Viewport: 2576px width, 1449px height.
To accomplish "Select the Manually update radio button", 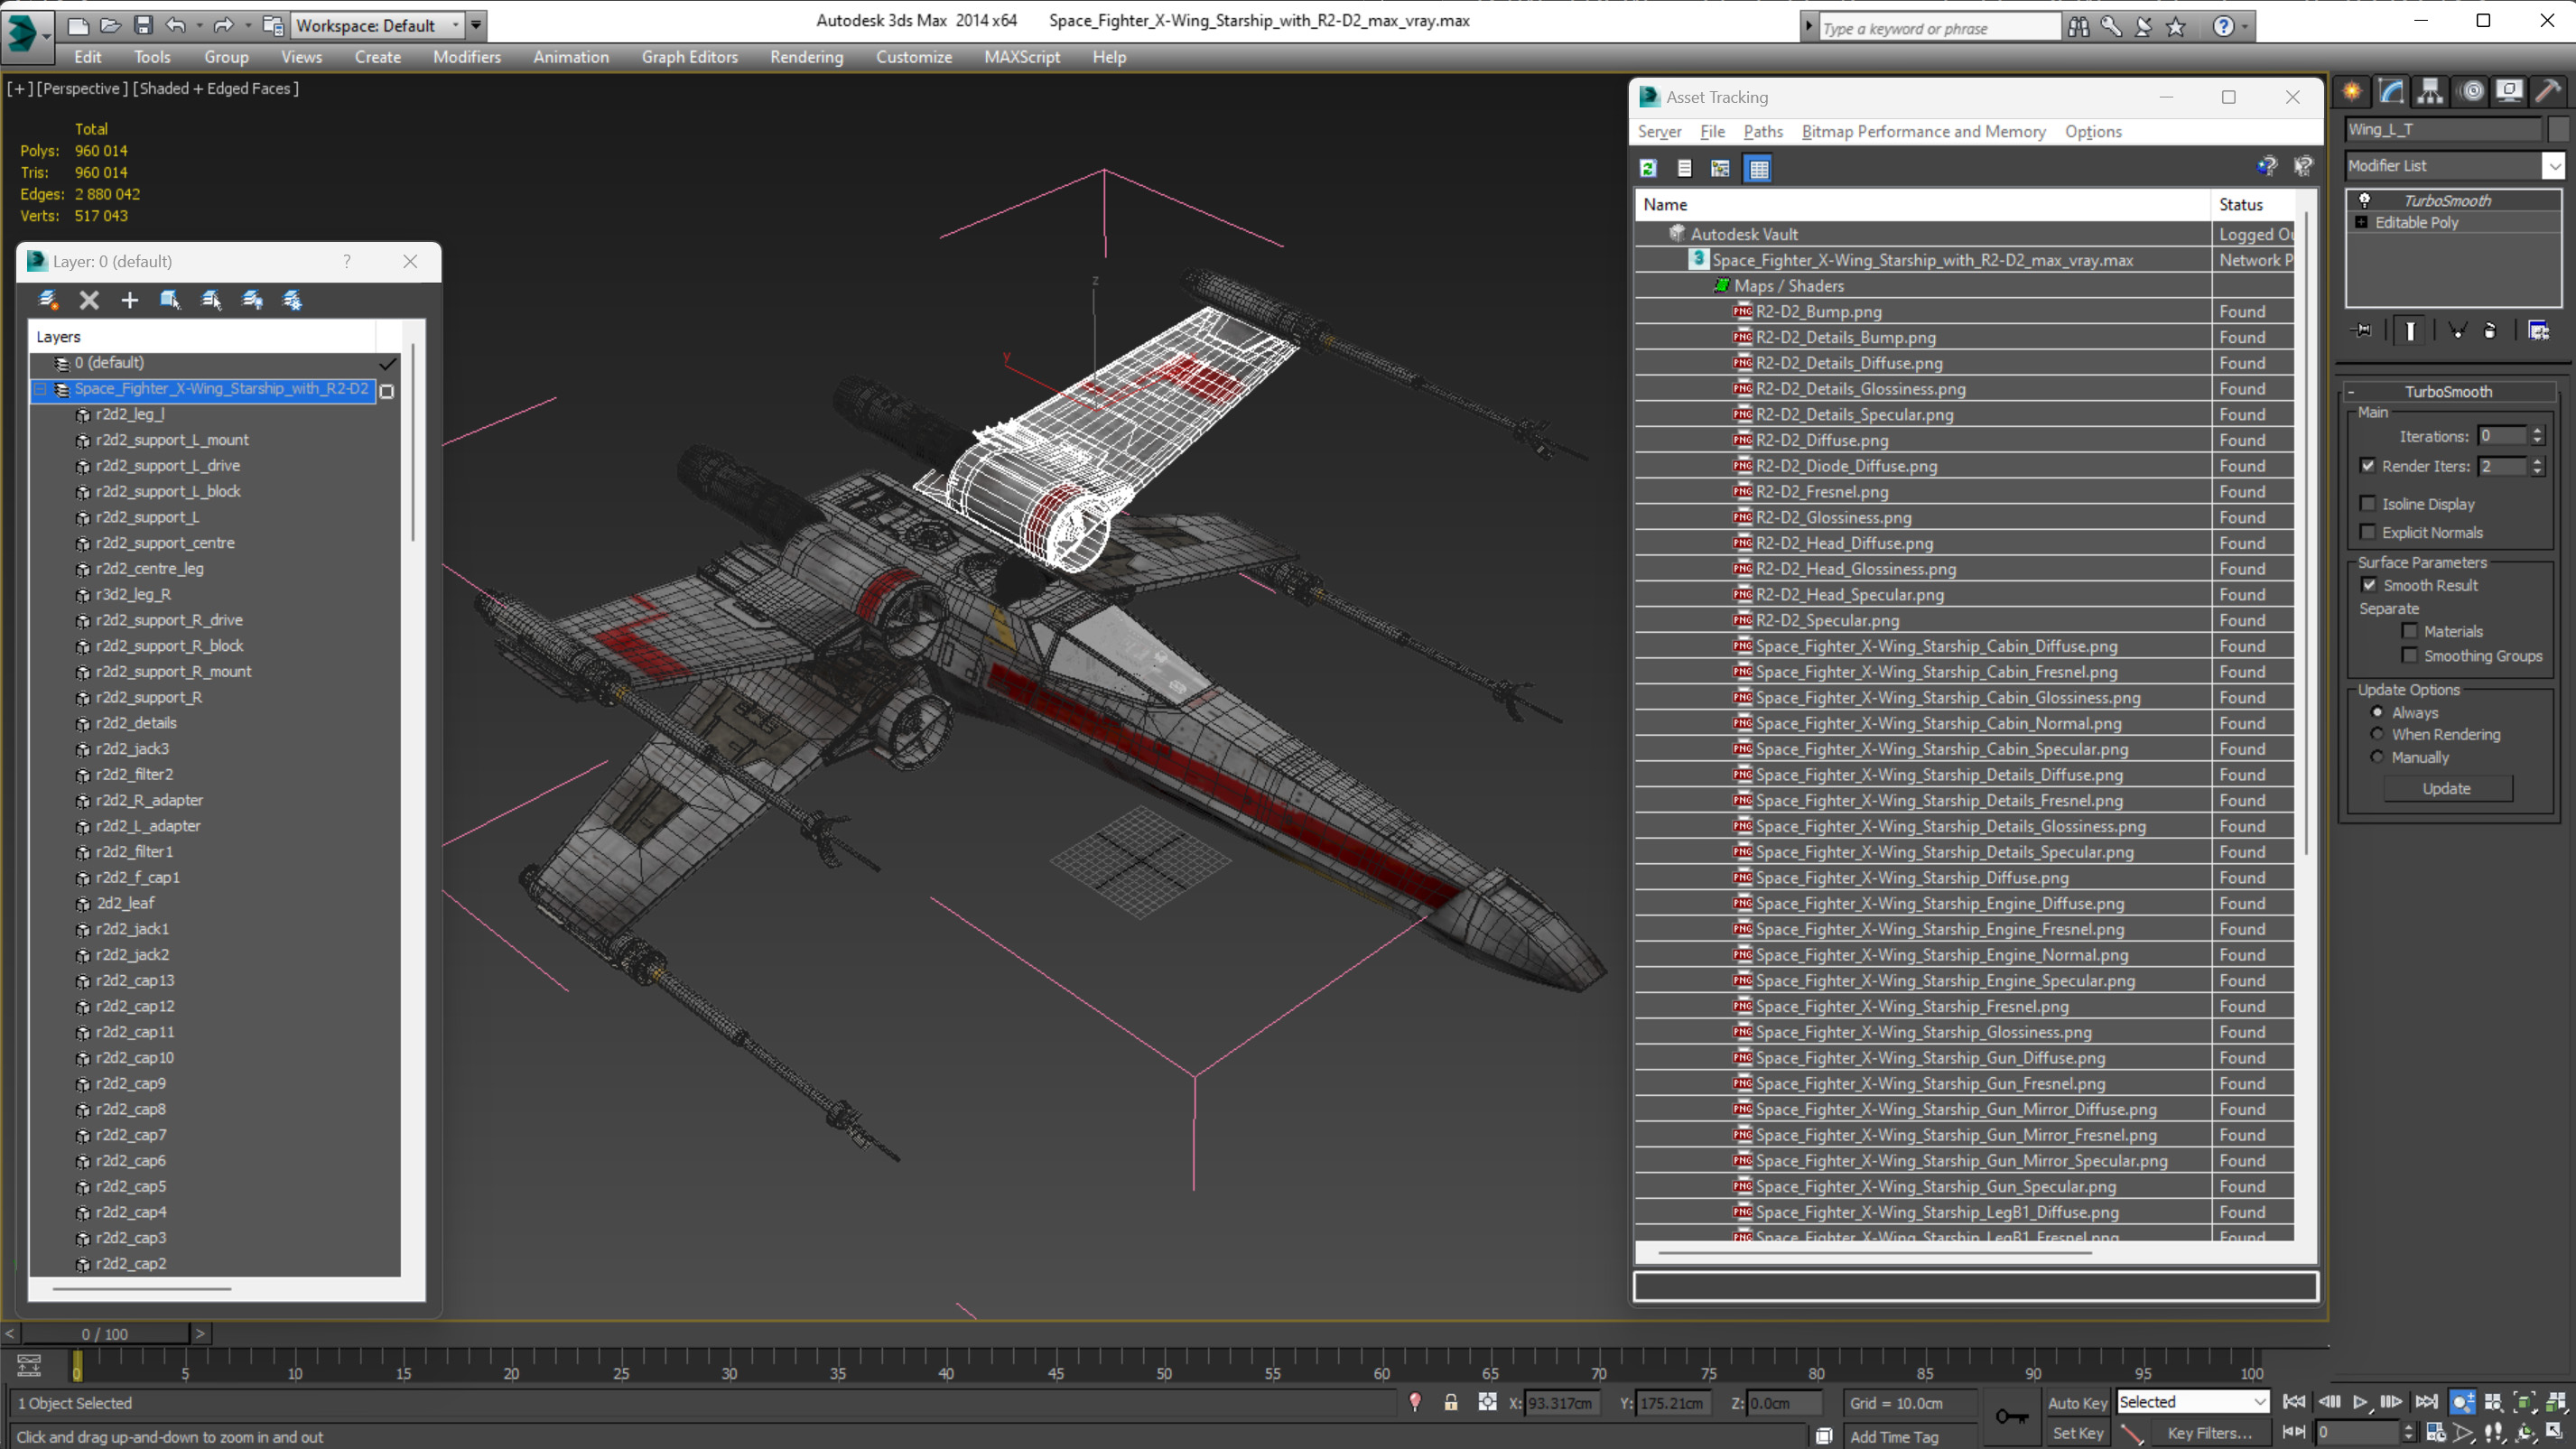I will (x=2377, y=757).
